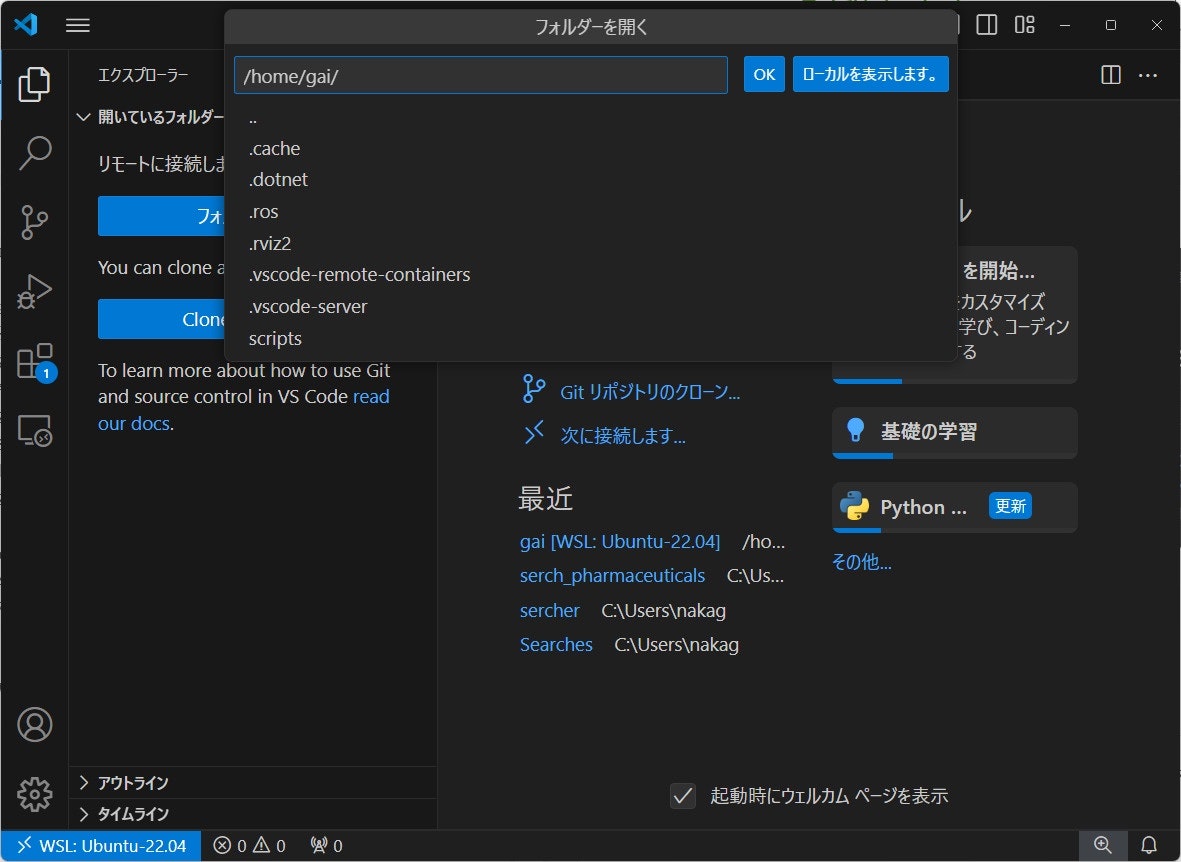Image resolution: width=1181 pixels, height=862 pixels.
Task: Open recent Searches folder
Action: [x=556, y=645]
